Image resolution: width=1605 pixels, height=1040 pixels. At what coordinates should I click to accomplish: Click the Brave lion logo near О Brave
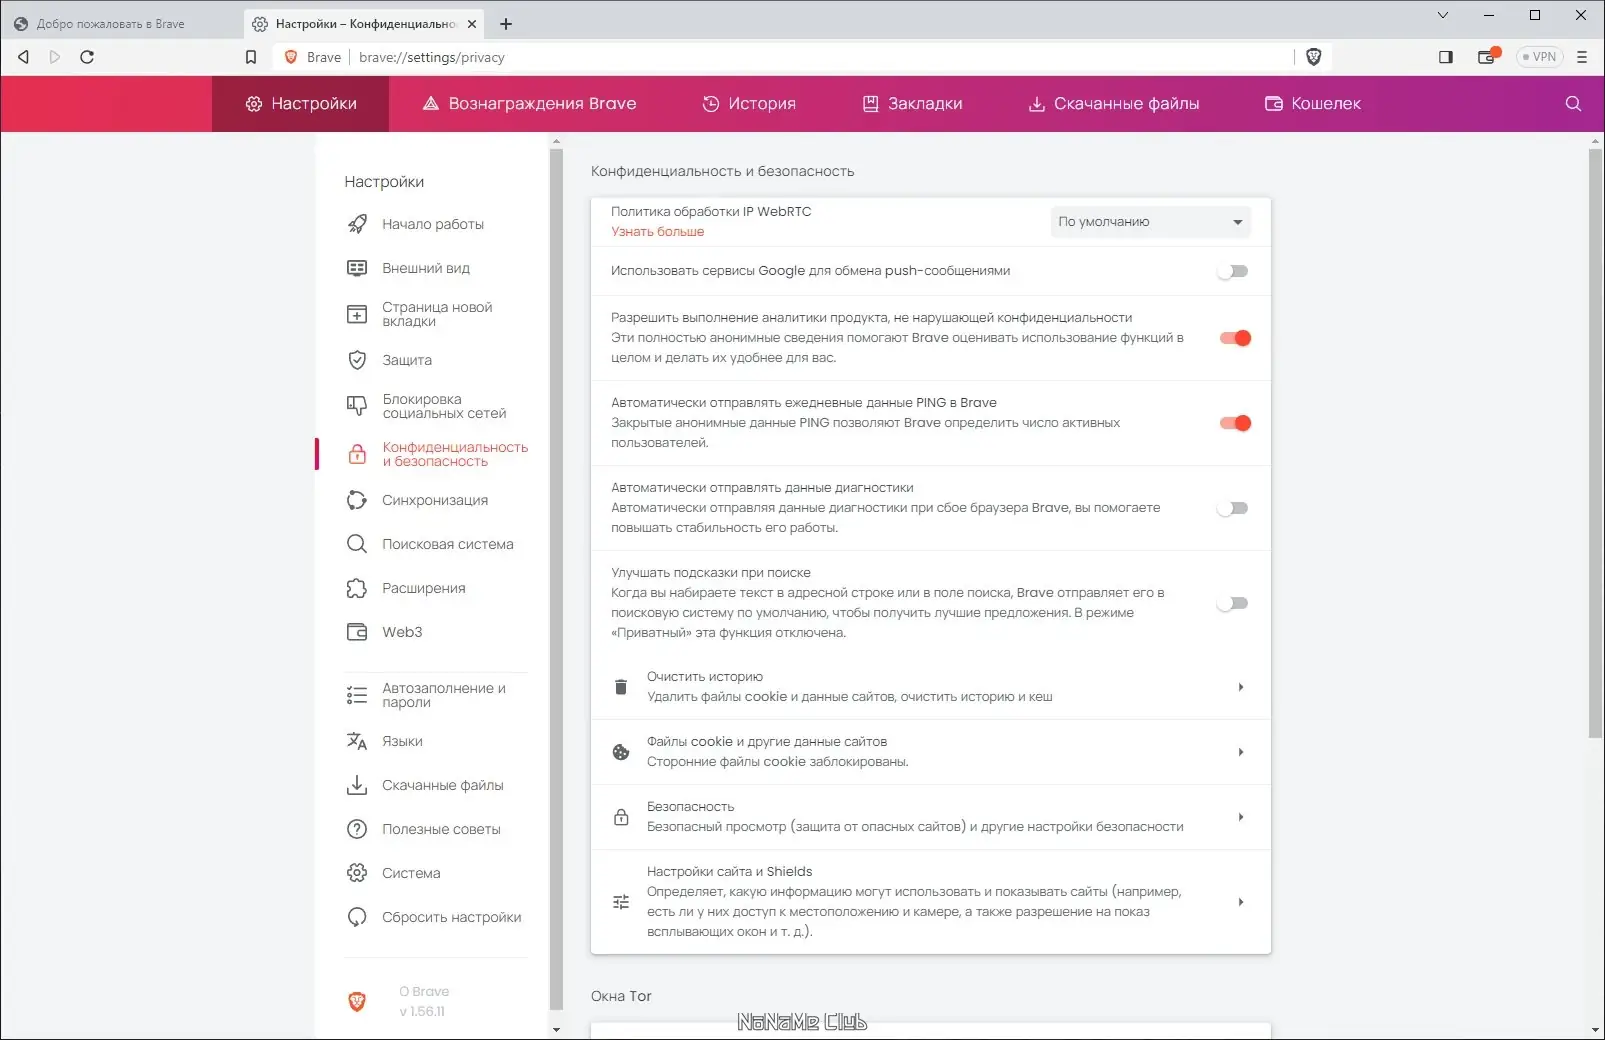click(x=357, y=1001)
